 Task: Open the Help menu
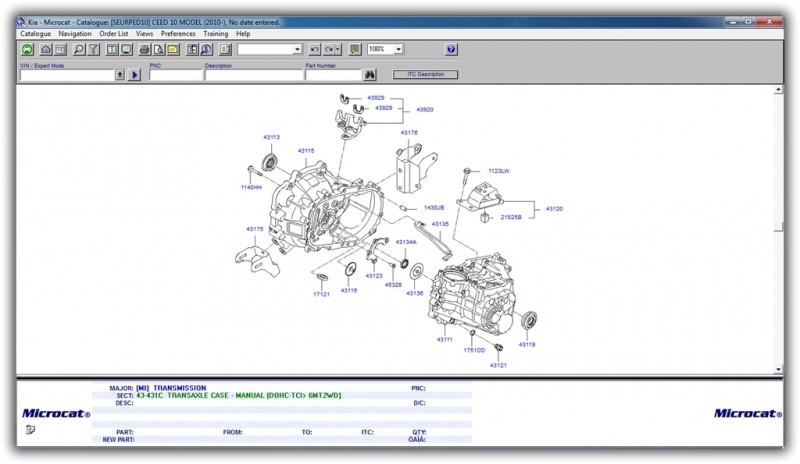click(243, 34)
